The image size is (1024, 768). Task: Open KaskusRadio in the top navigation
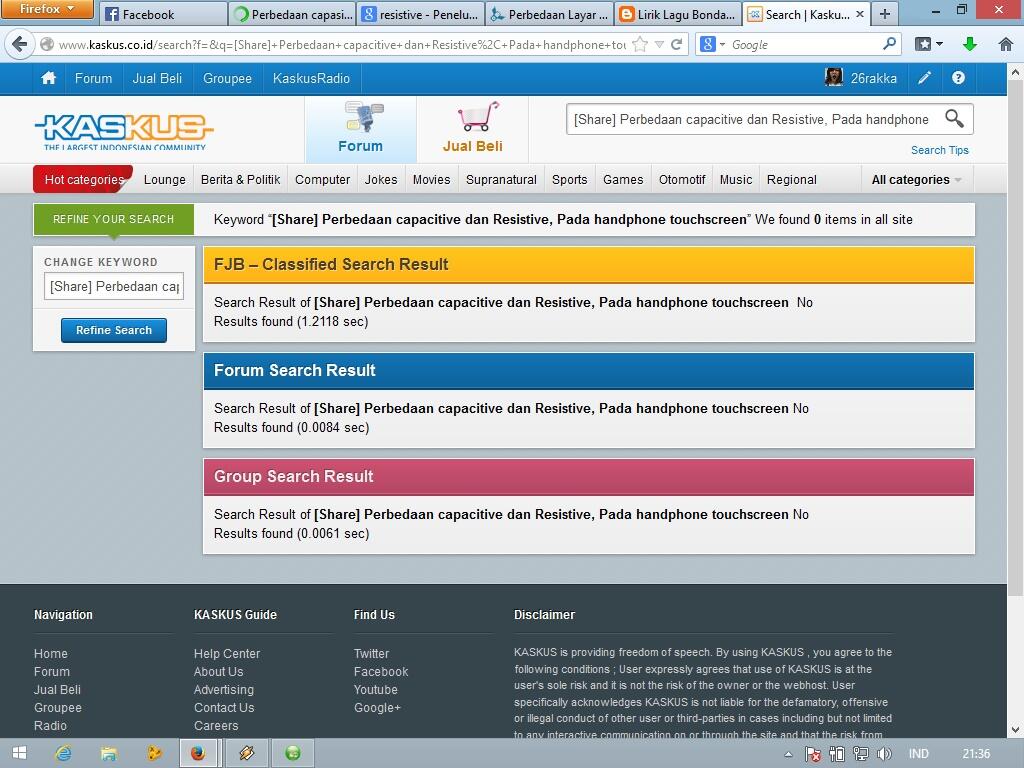pyautogui.click(x=312, y=78)
